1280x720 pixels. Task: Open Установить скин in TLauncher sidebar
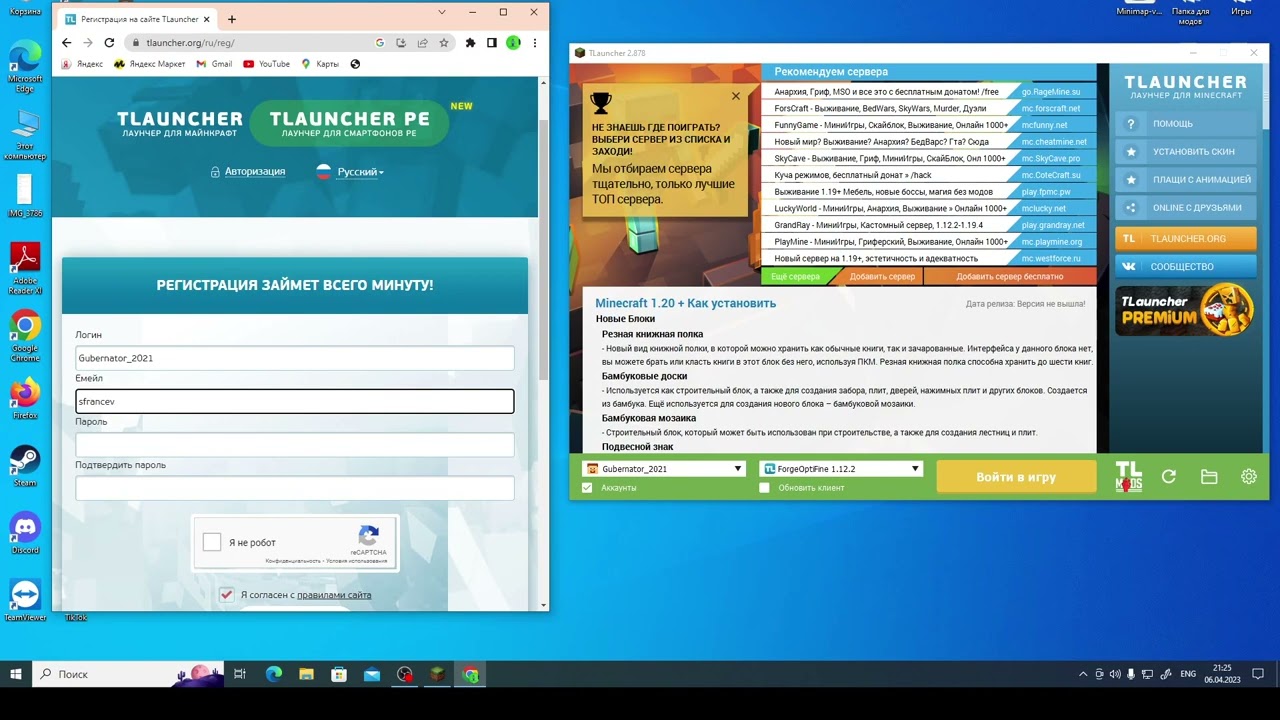[1185, 152]
